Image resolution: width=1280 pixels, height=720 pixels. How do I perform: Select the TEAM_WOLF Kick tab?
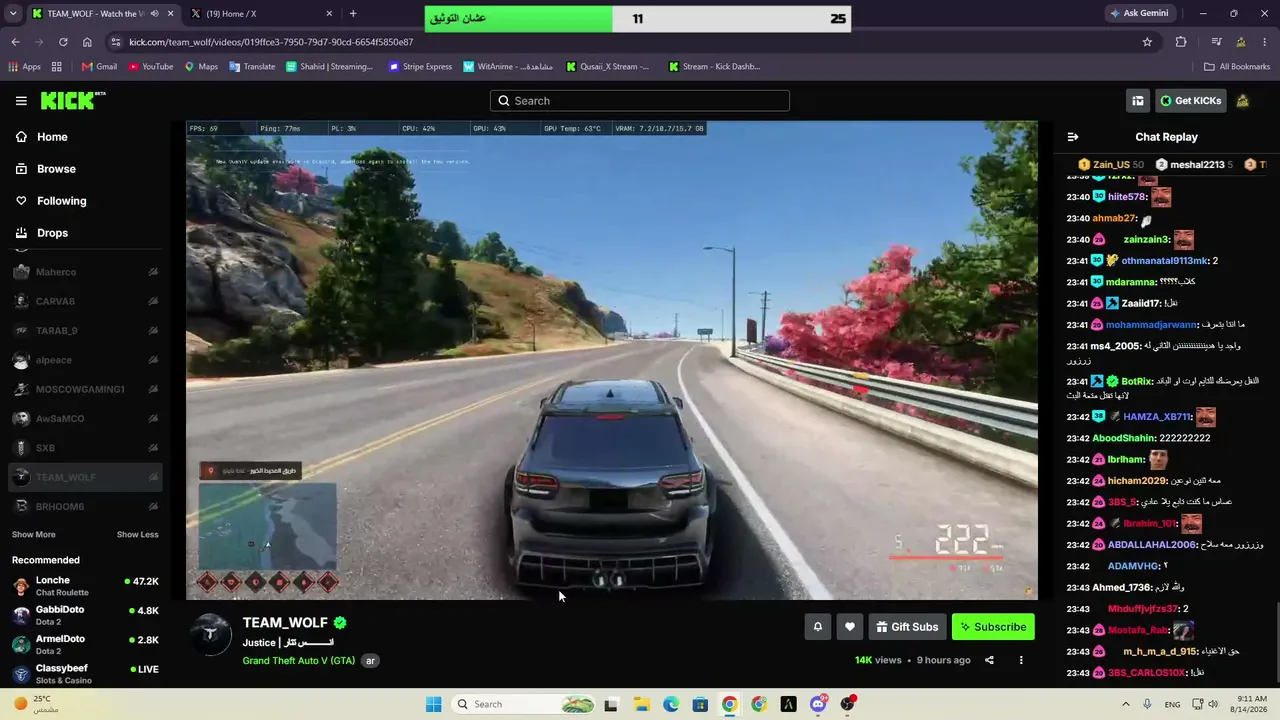pyautogui.click(x=102, y=14)
